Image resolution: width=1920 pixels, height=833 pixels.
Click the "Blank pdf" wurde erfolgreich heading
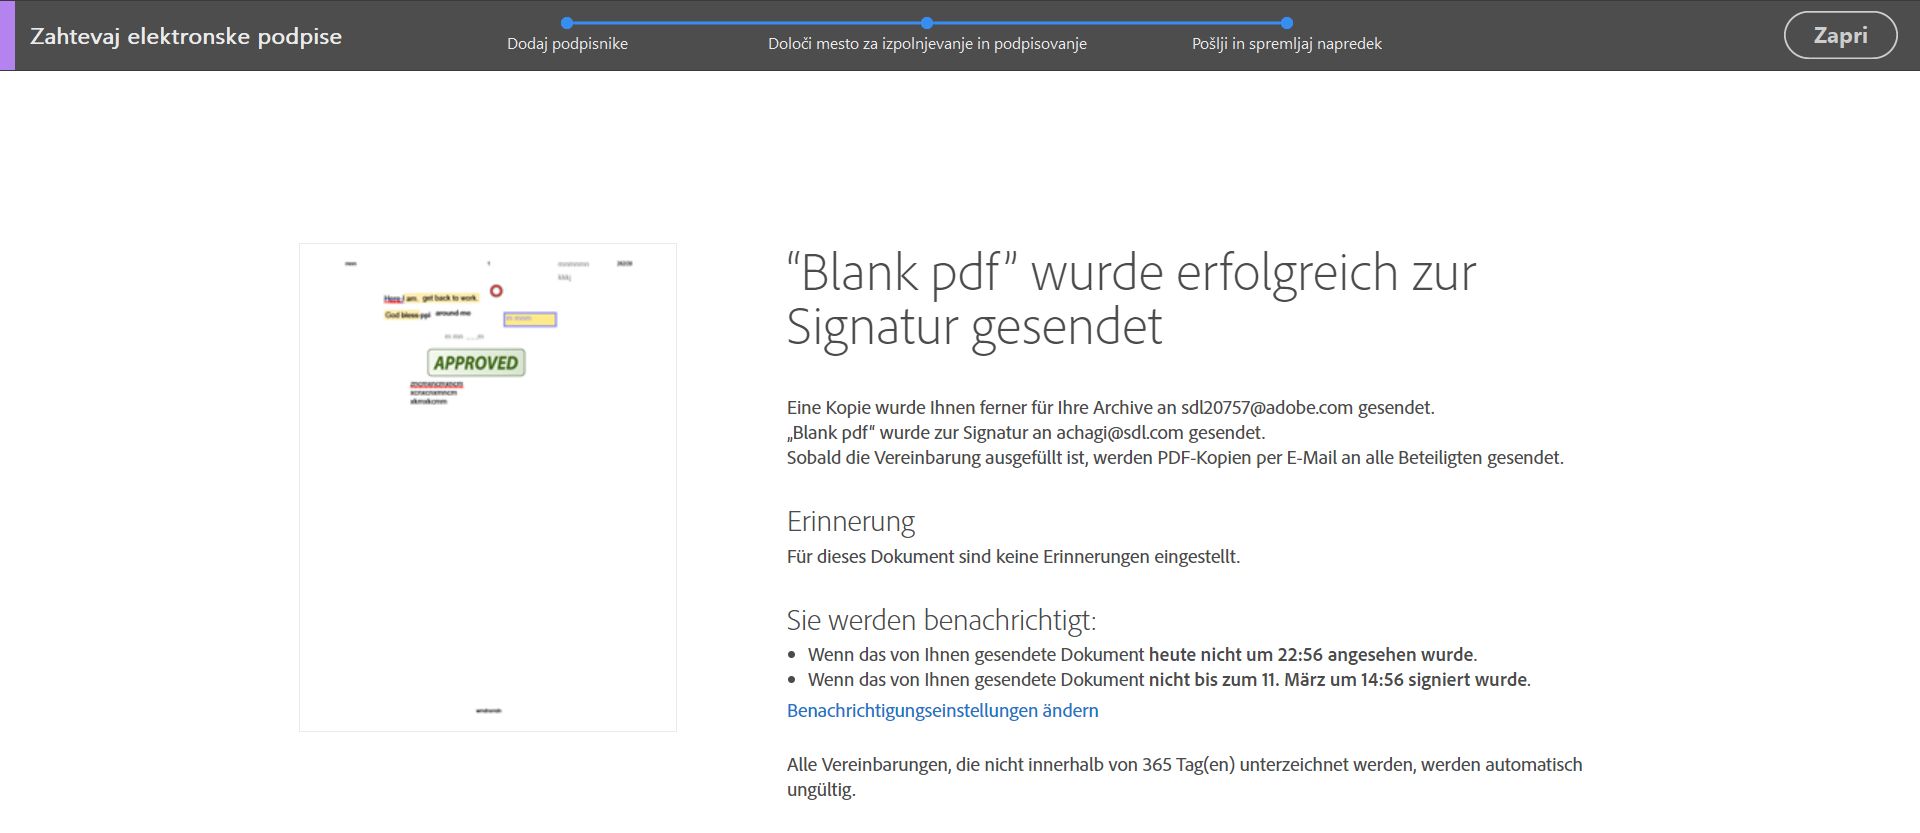coord(1131,299)
